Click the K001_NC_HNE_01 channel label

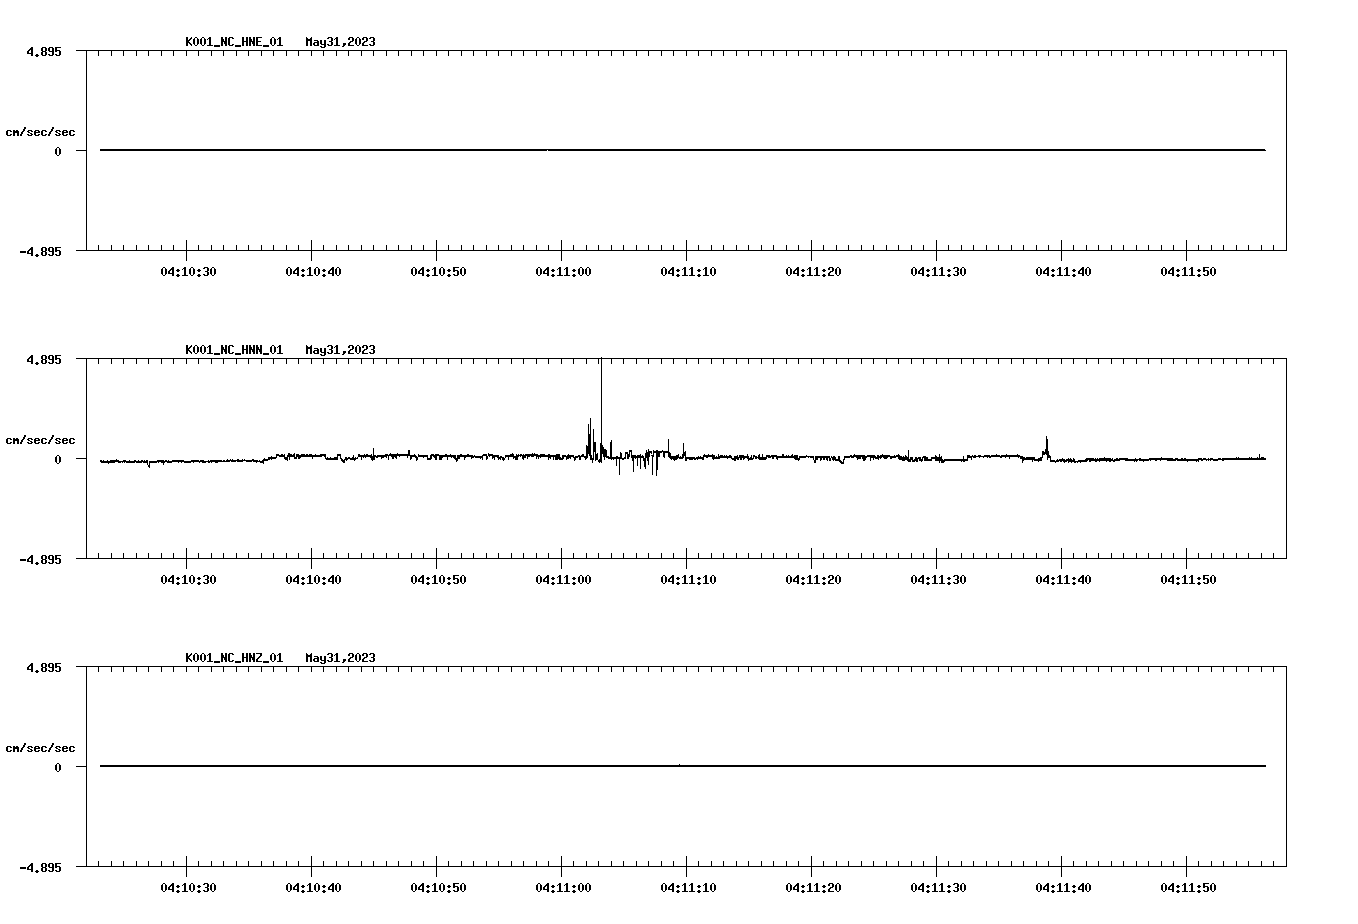click(232, 42)
